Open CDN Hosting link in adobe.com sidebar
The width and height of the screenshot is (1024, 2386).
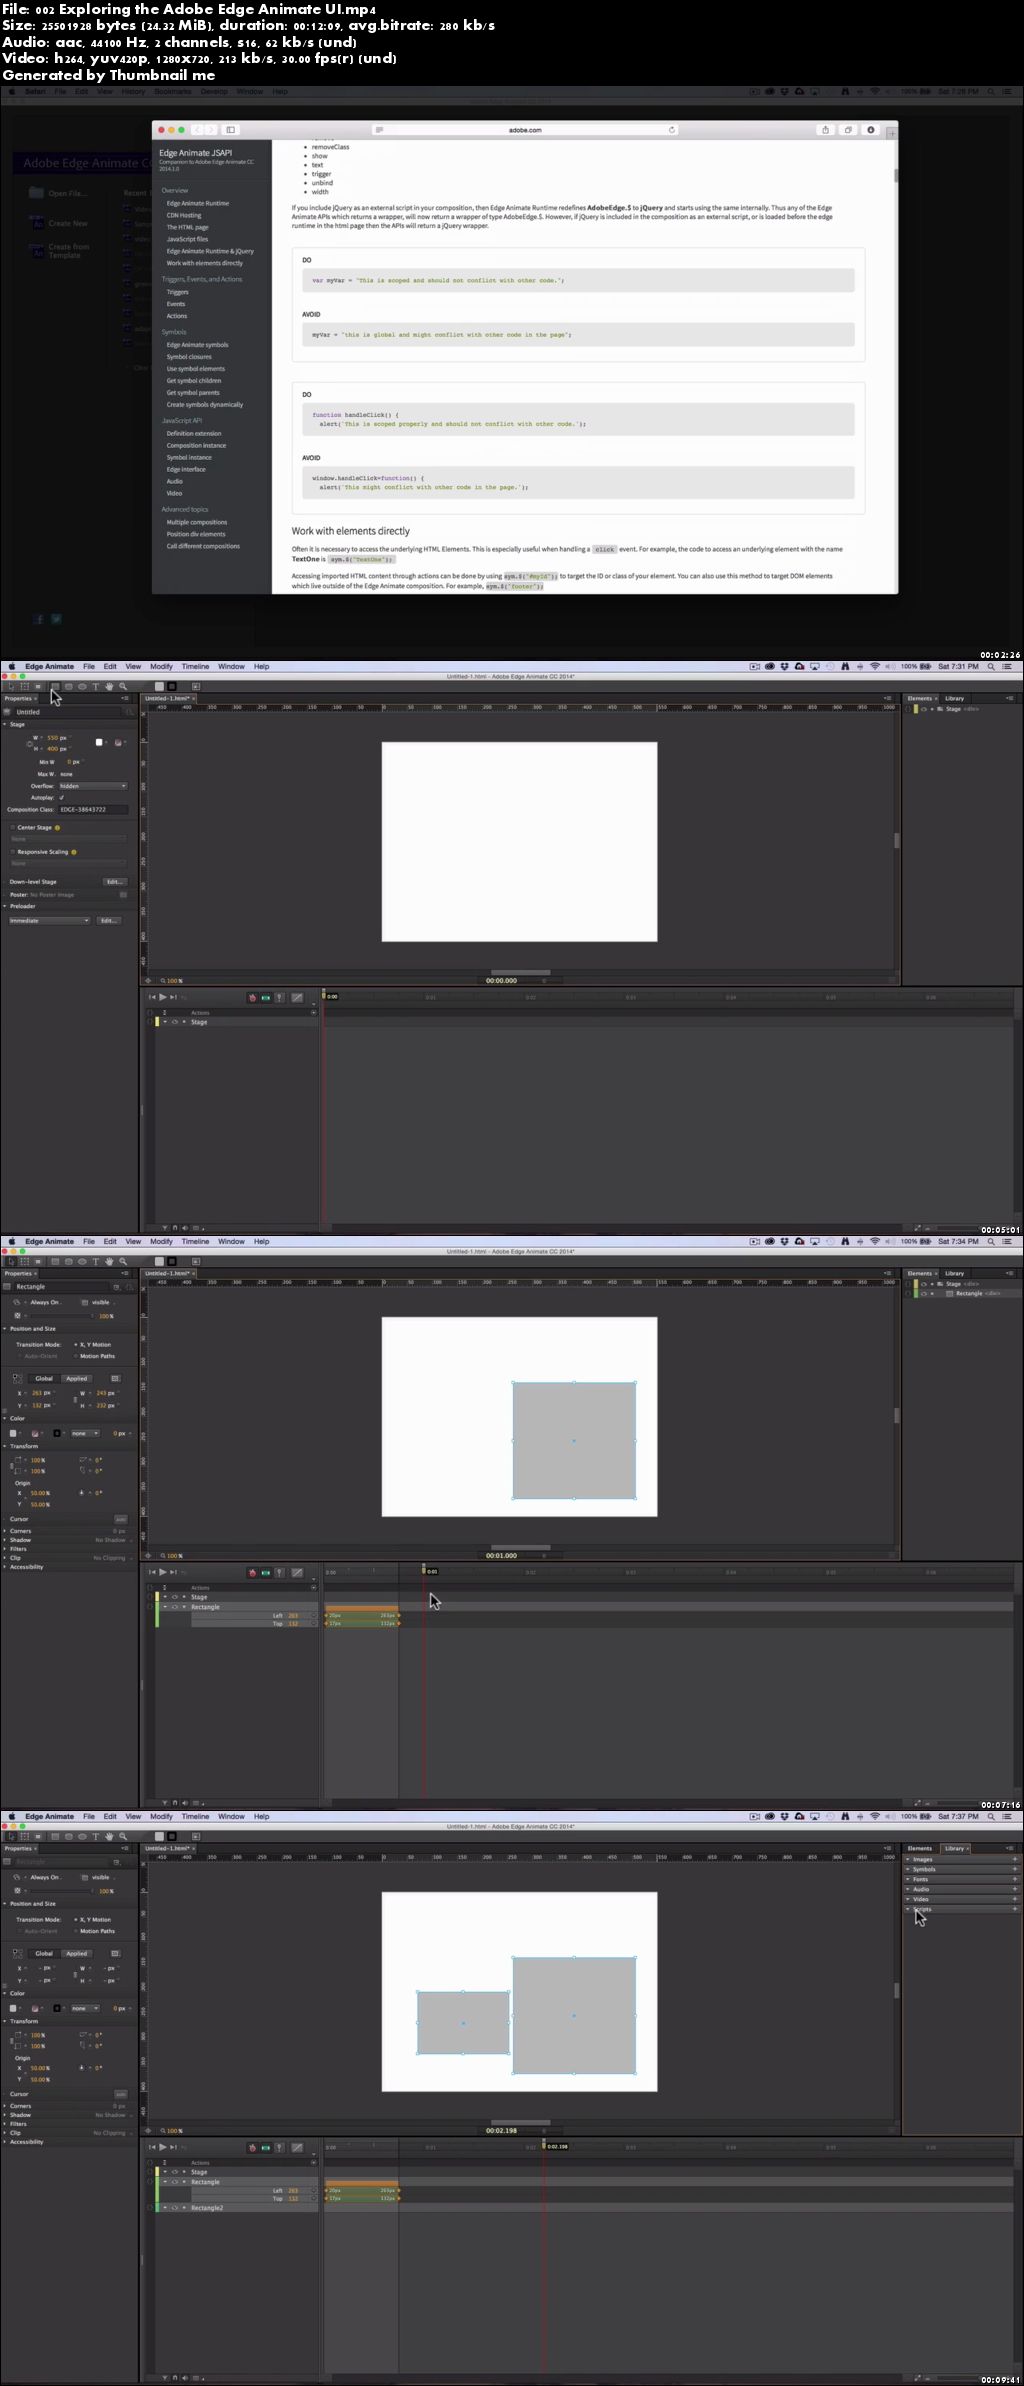pyautogui.click(x=184, y=215)
